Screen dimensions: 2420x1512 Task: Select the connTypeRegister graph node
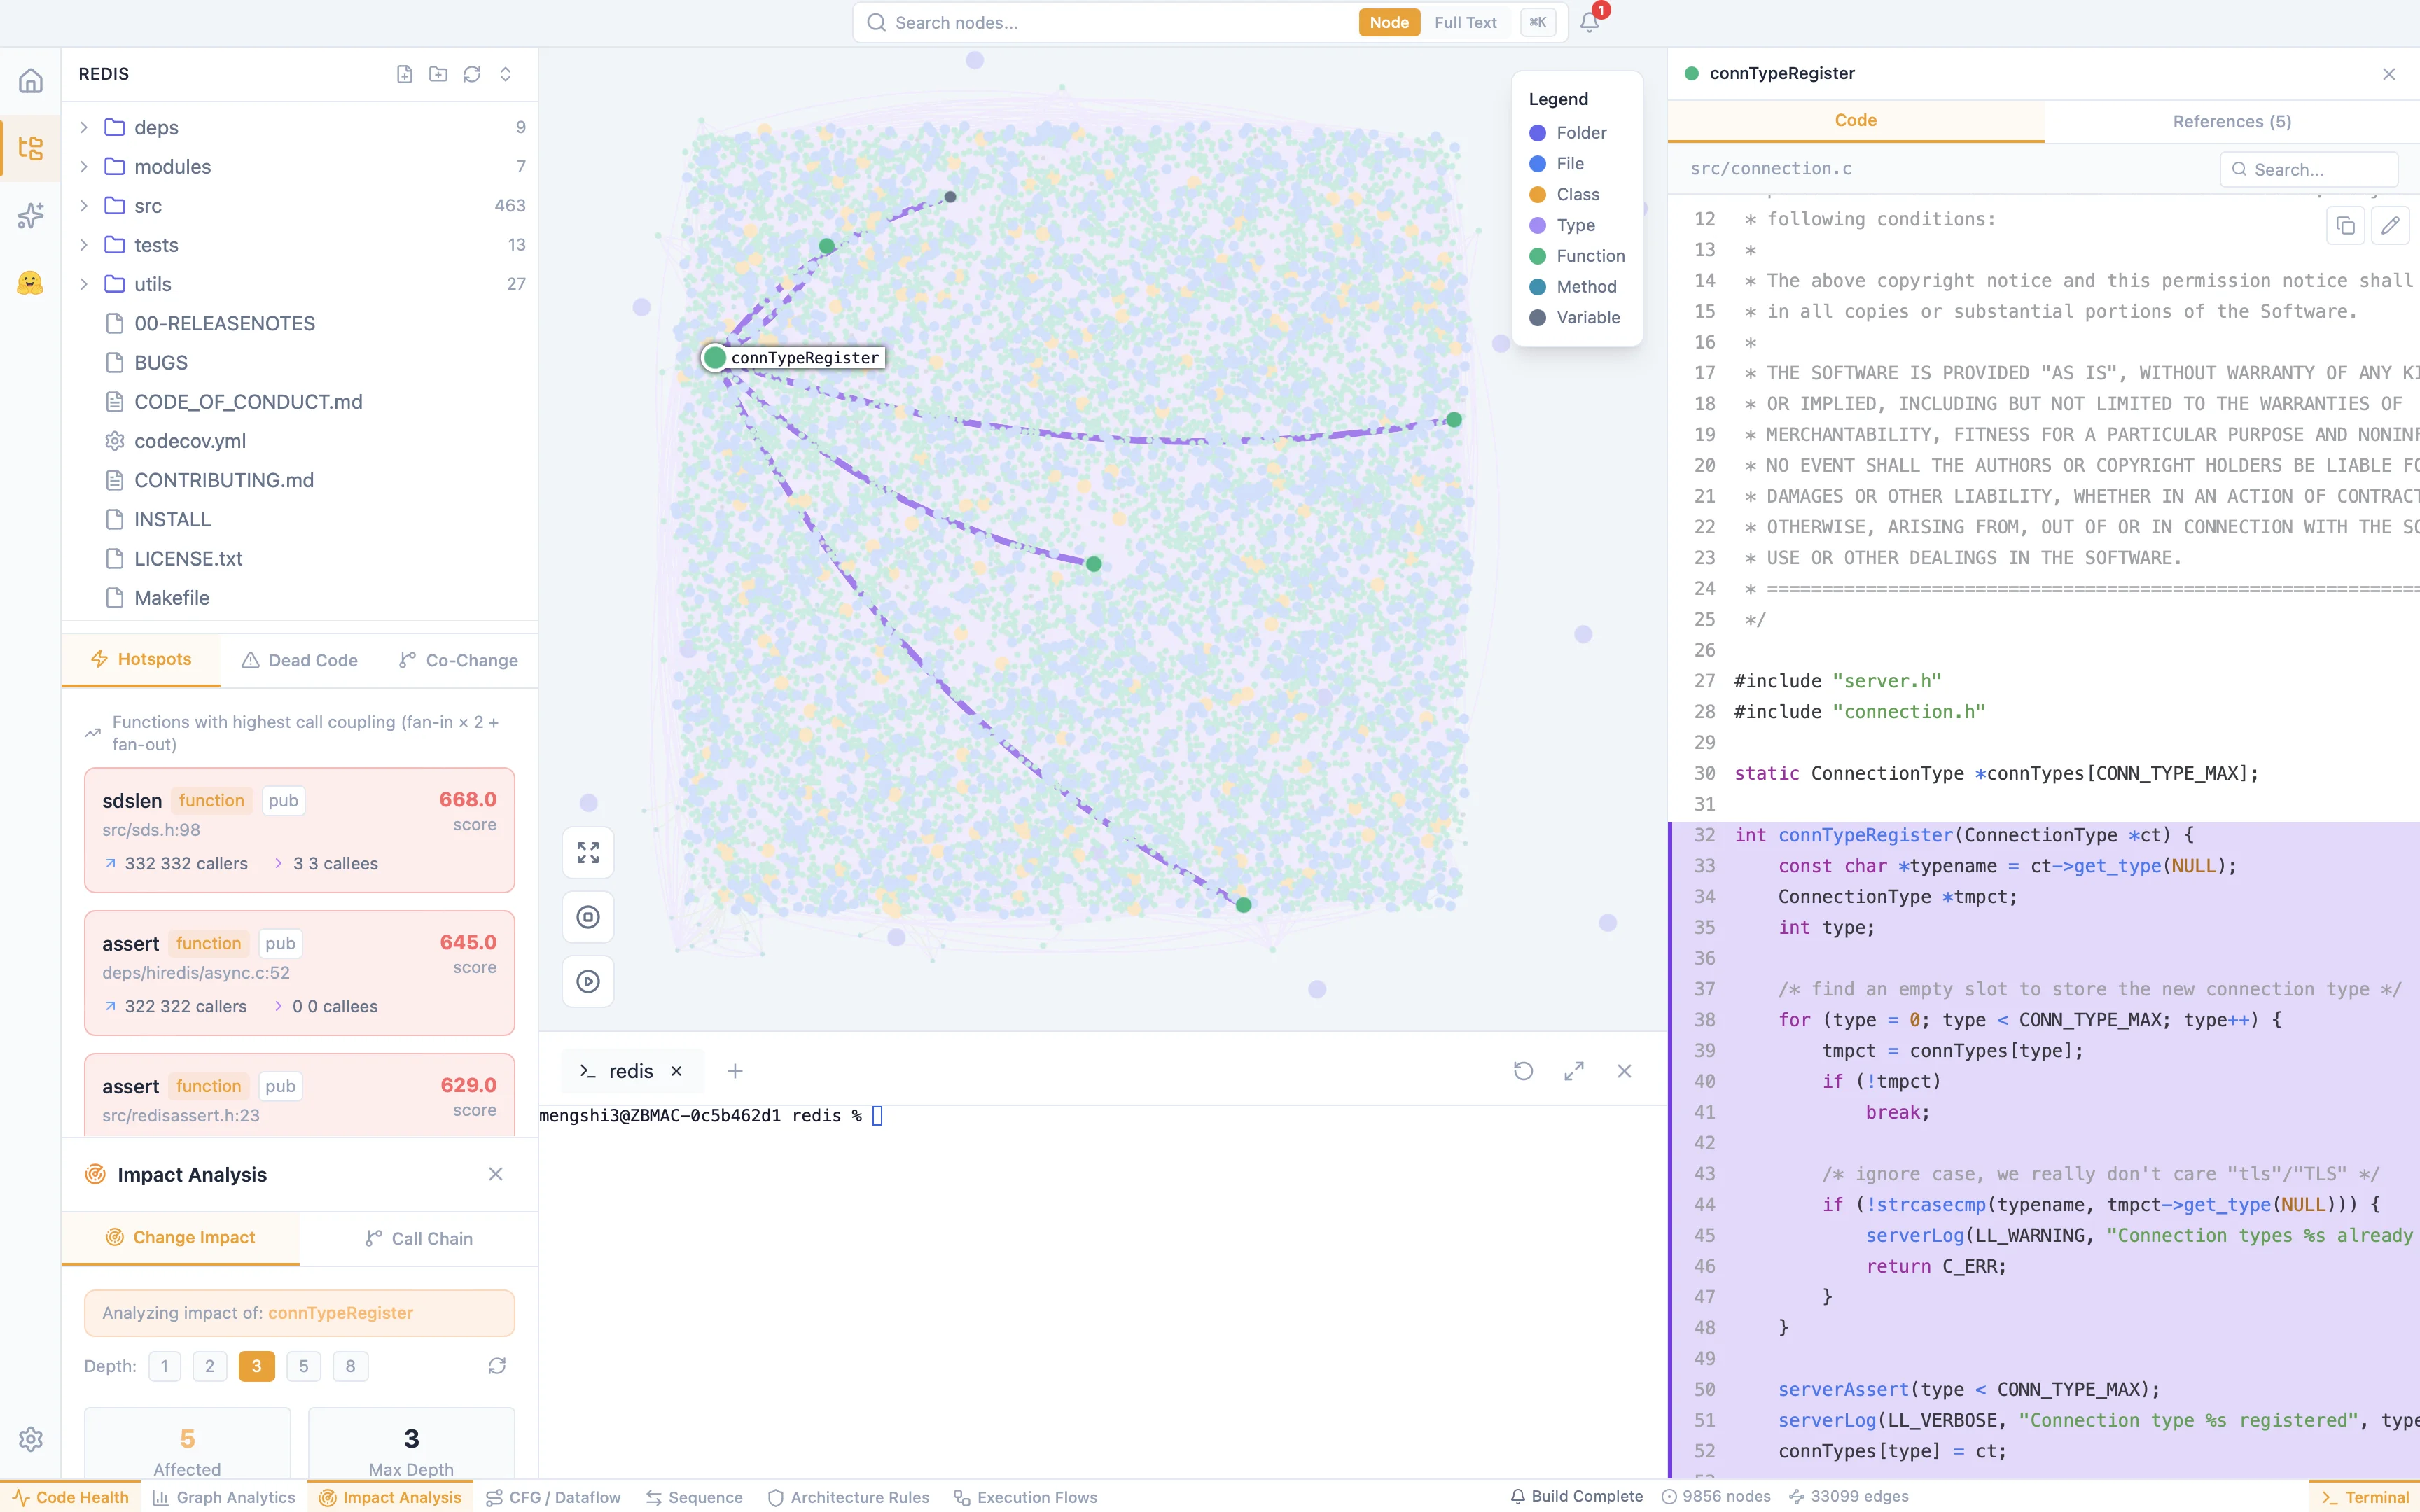pyautogui.click(x=714, y=357)
